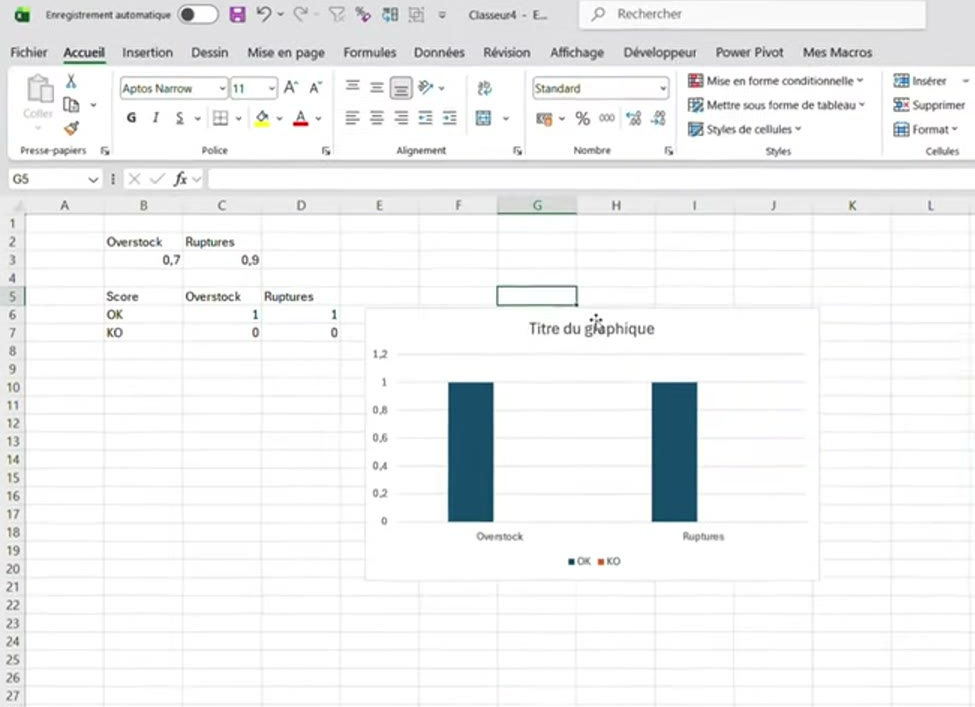
Task: Switch to the Mise en page tab
Action: (x=286, y=53)
